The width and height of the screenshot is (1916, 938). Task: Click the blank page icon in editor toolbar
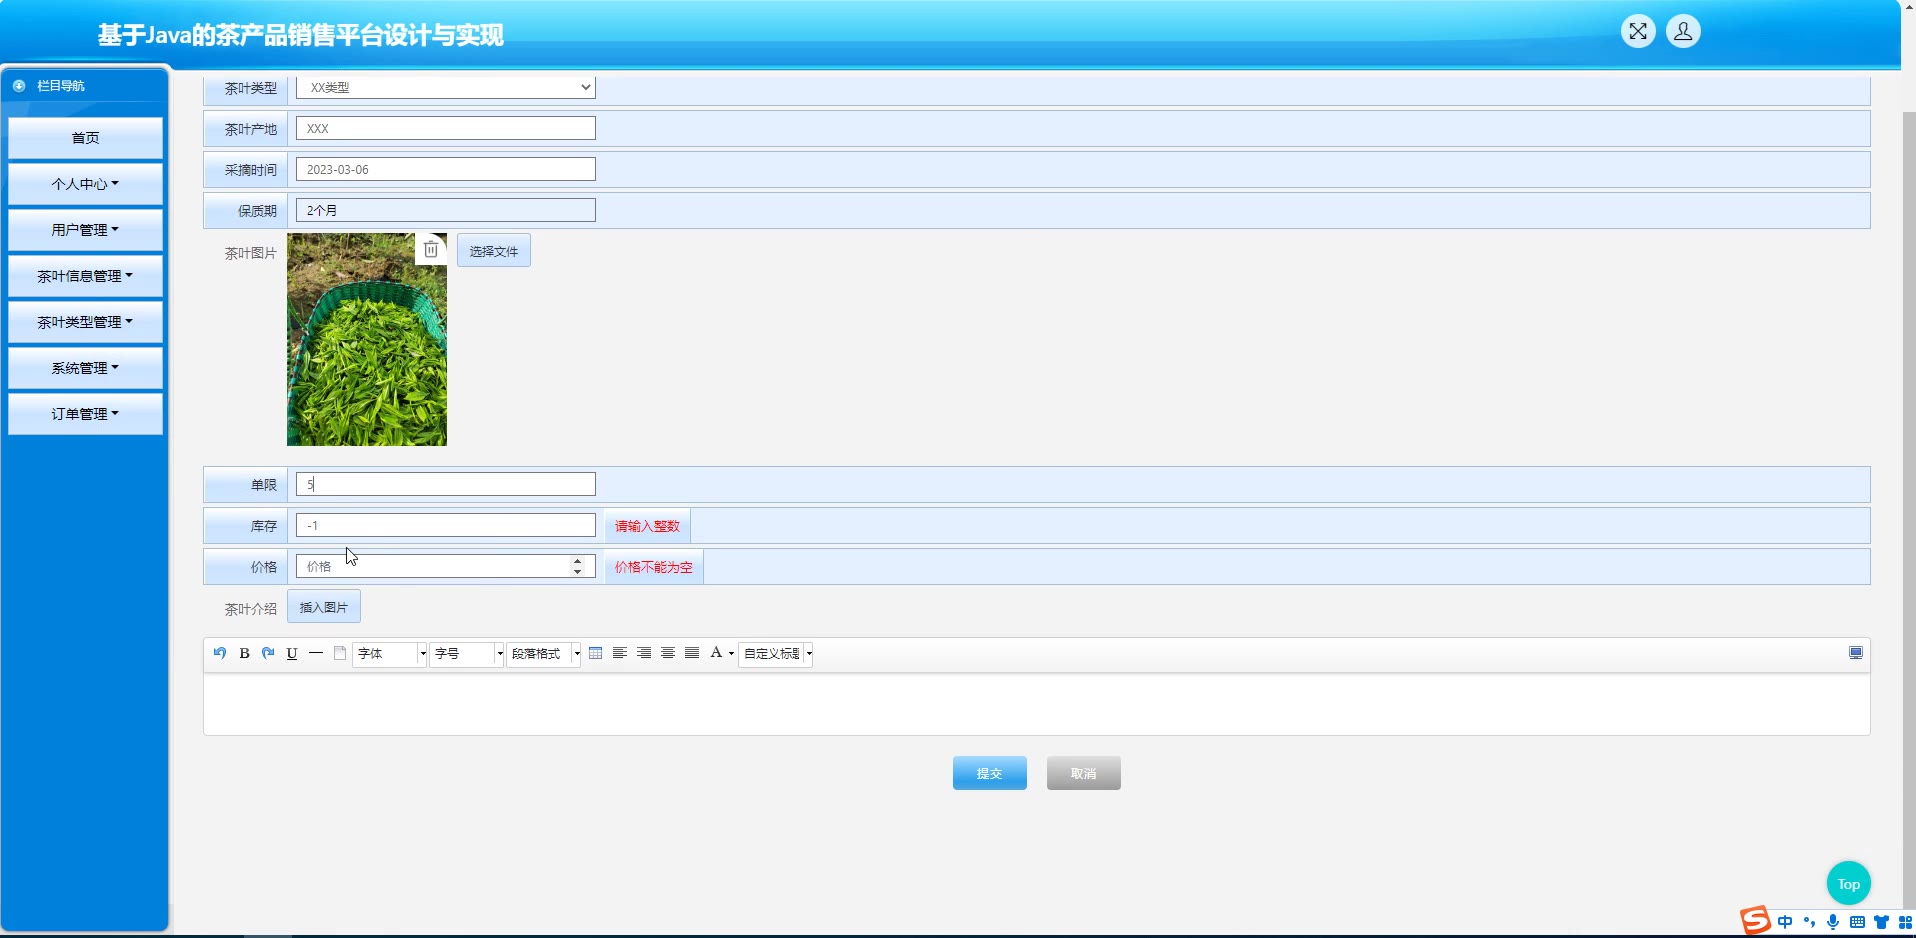[x=340, y=653]
